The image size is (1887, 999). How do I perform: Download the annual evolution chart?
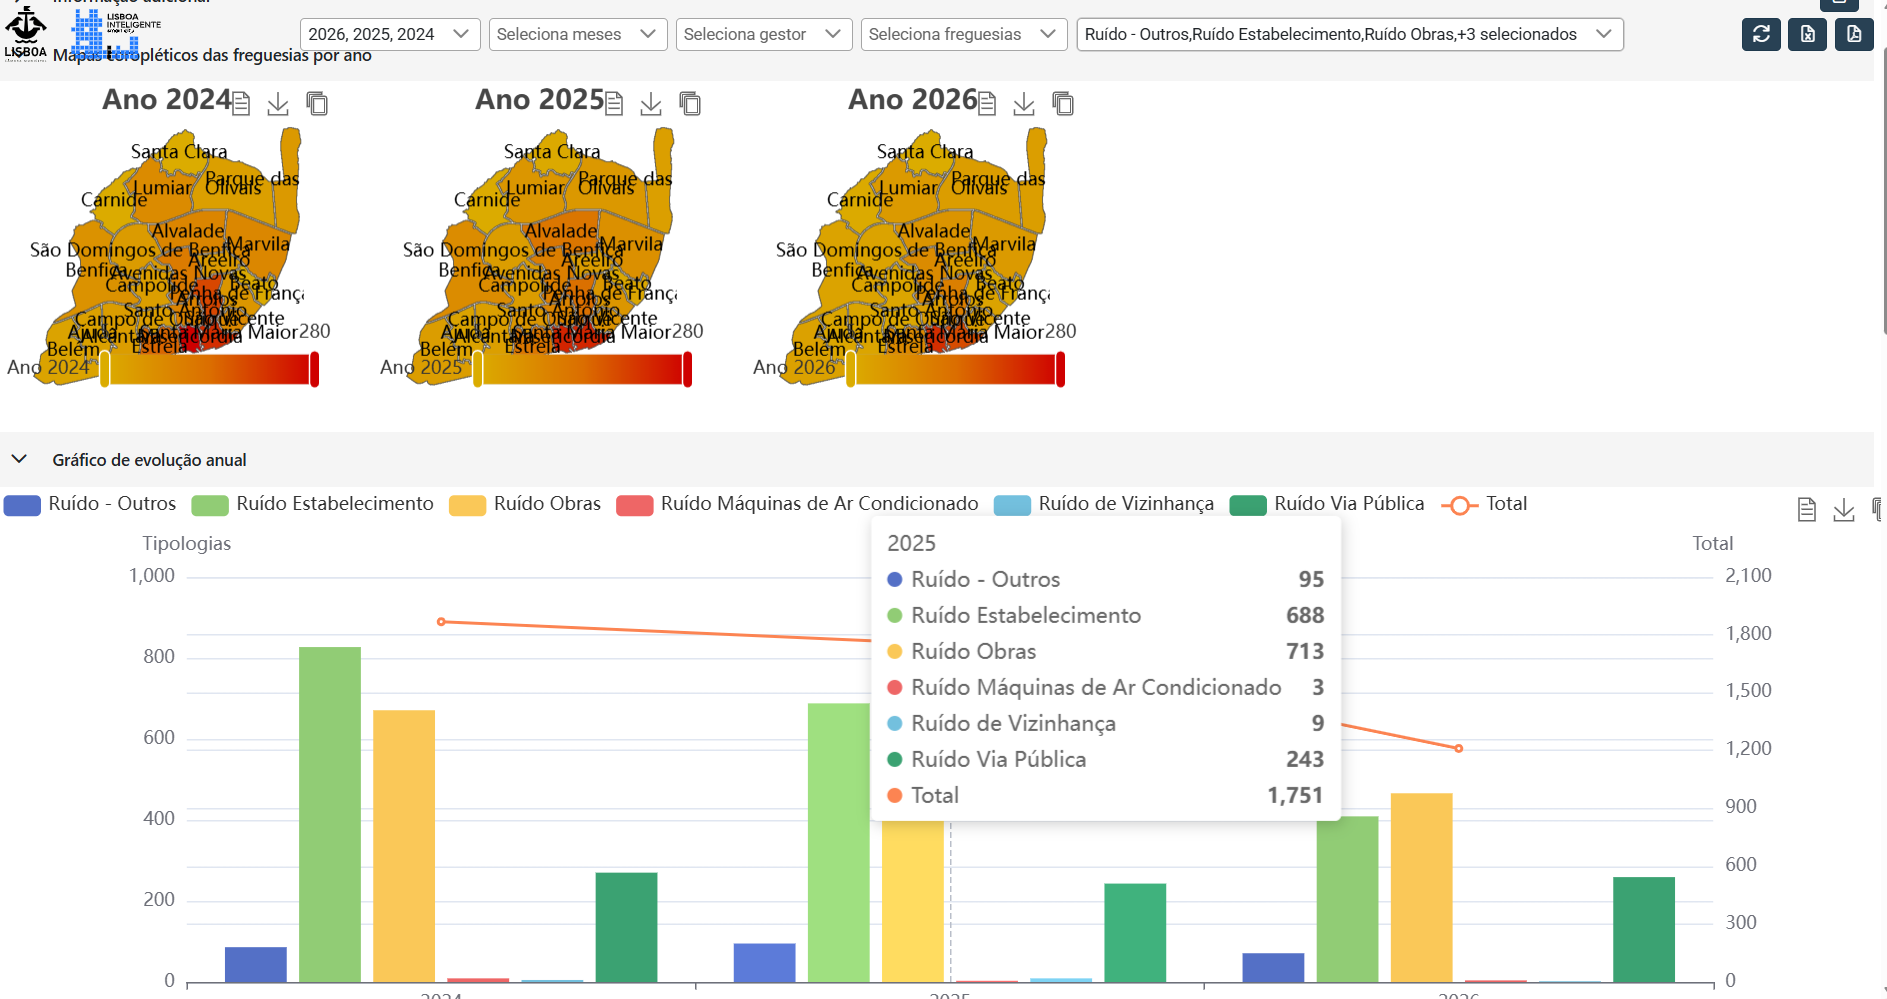(1843, 510)
